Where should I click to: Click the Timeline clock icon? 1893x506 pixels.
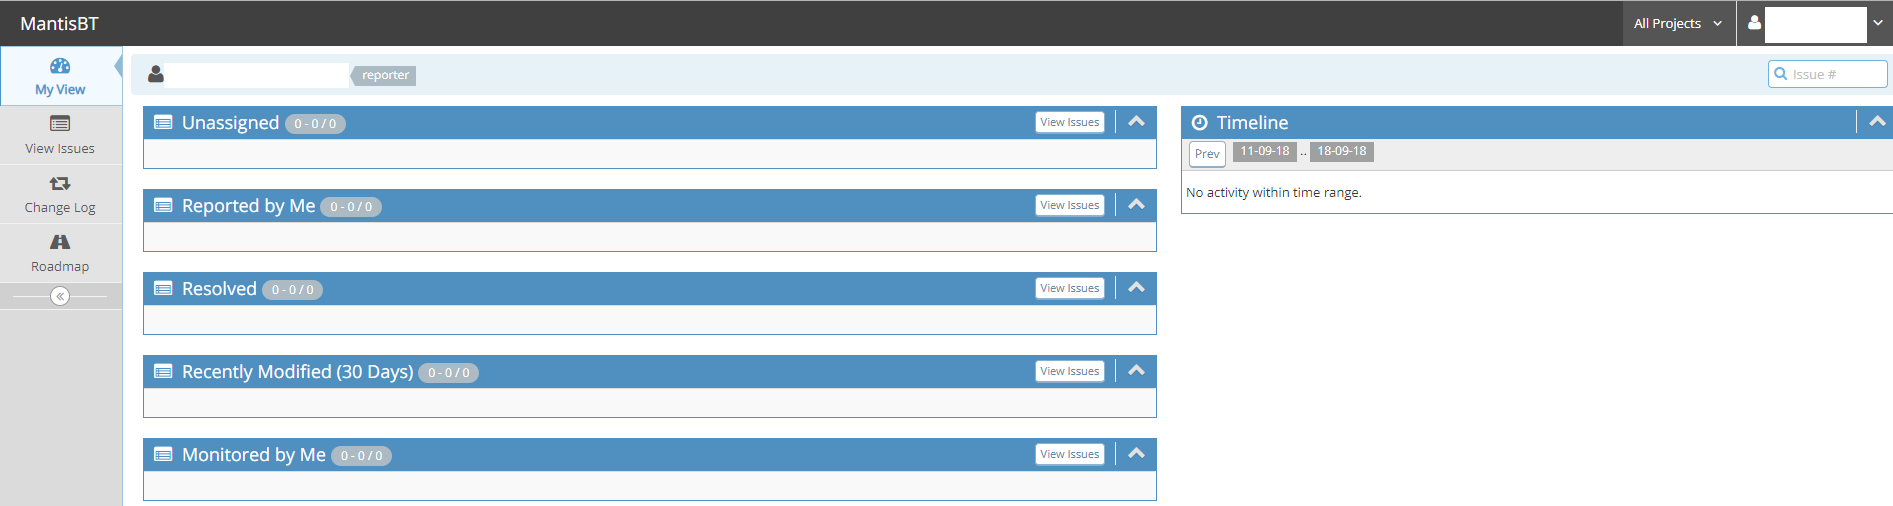pos(1199,122)
